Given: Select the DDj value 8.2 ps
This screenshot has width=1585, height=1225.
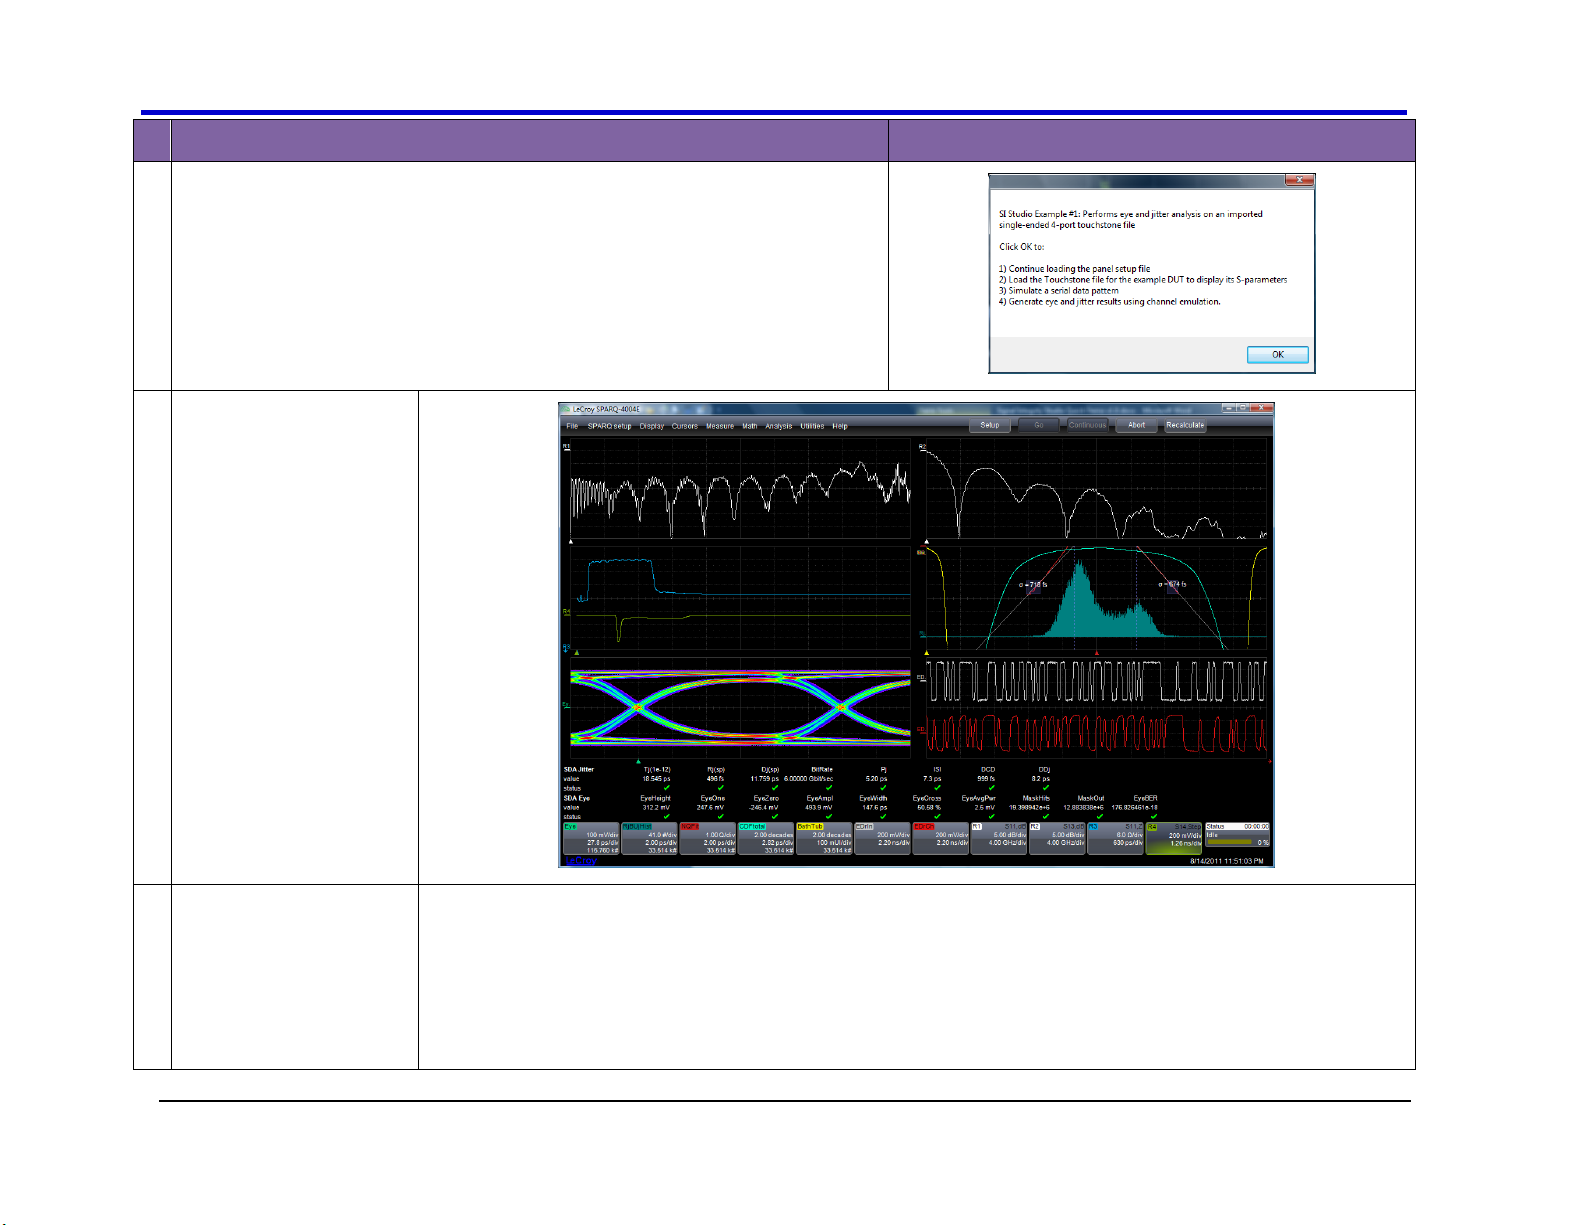Looking at the screenshot, I should 1040,779.
